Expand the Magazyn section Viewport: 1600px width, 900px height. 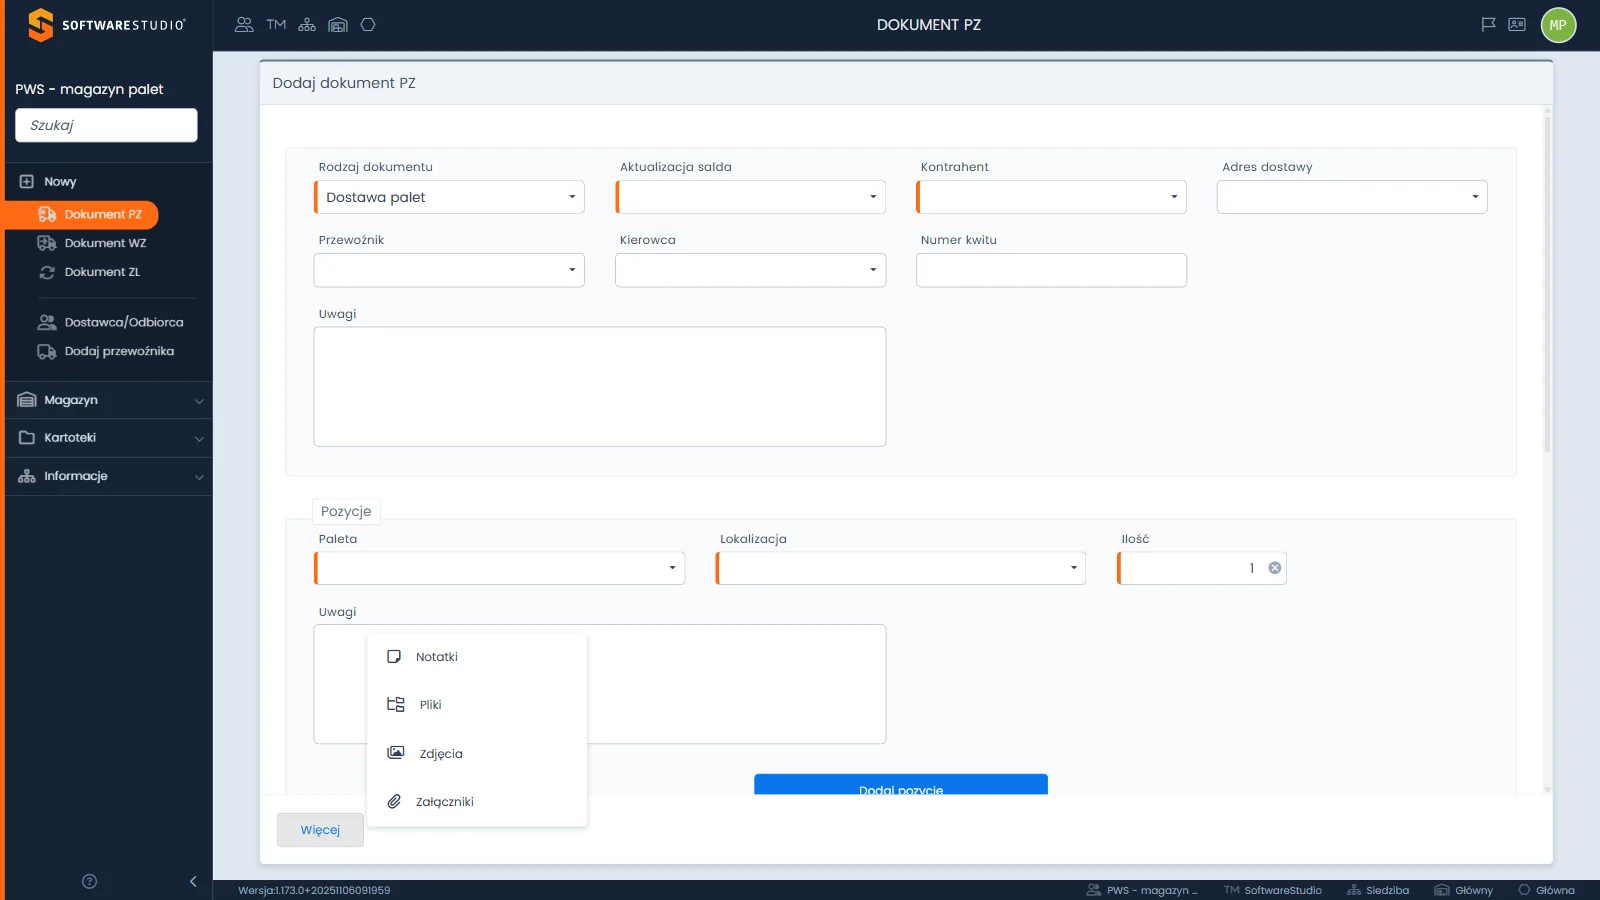110,400
